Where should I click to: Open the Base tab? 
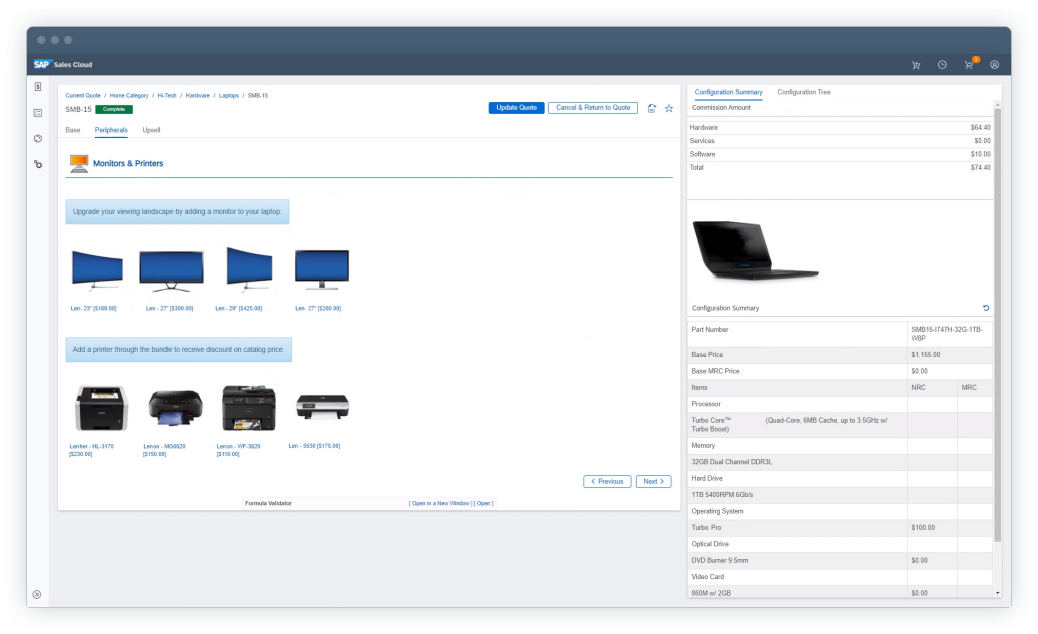pos(73,130)
